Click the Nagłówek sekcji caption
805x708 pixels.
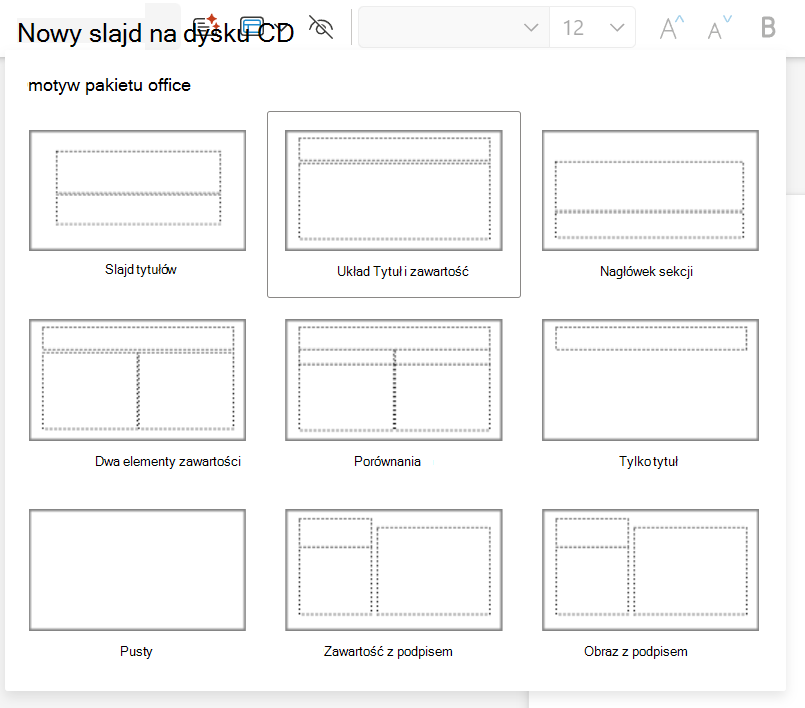pyautogui.click(x=646, y=272)
